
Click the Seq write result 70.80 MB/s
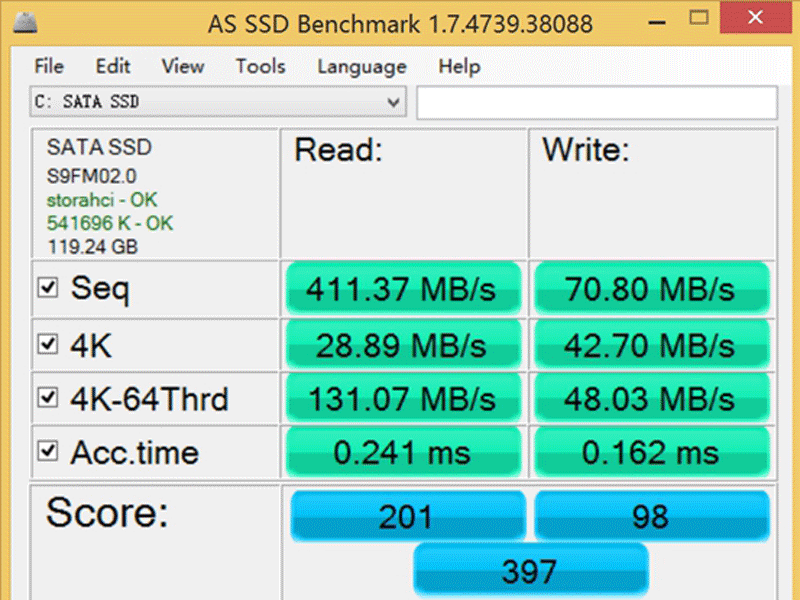[x=652, y=289]
